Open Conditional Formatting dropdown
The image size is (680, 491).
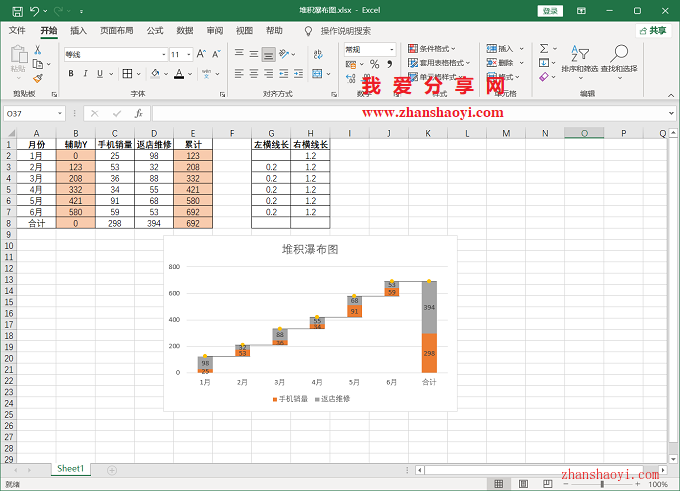[432, 49]
